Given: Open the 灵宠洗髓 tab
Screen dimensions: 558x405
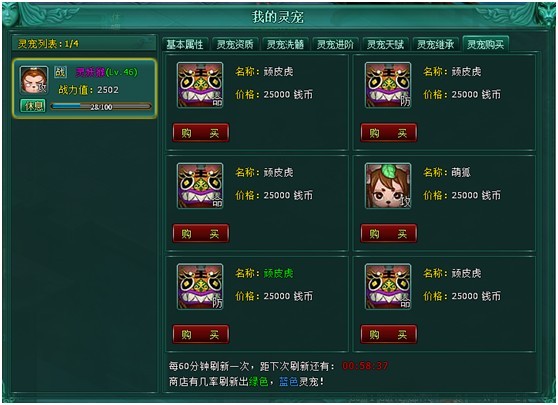Looking at the screenshot, I should click(x=285, y=44).
